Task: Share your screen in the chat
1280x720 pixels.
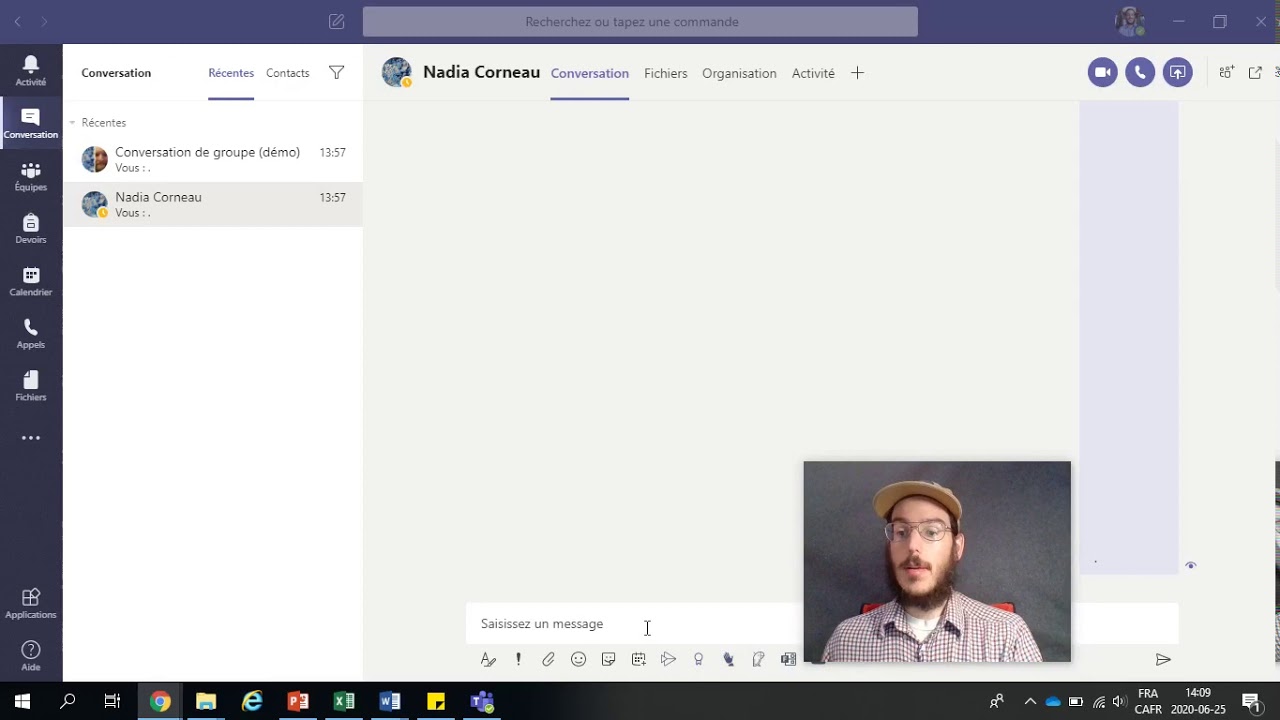Action: pos(1178,72)
